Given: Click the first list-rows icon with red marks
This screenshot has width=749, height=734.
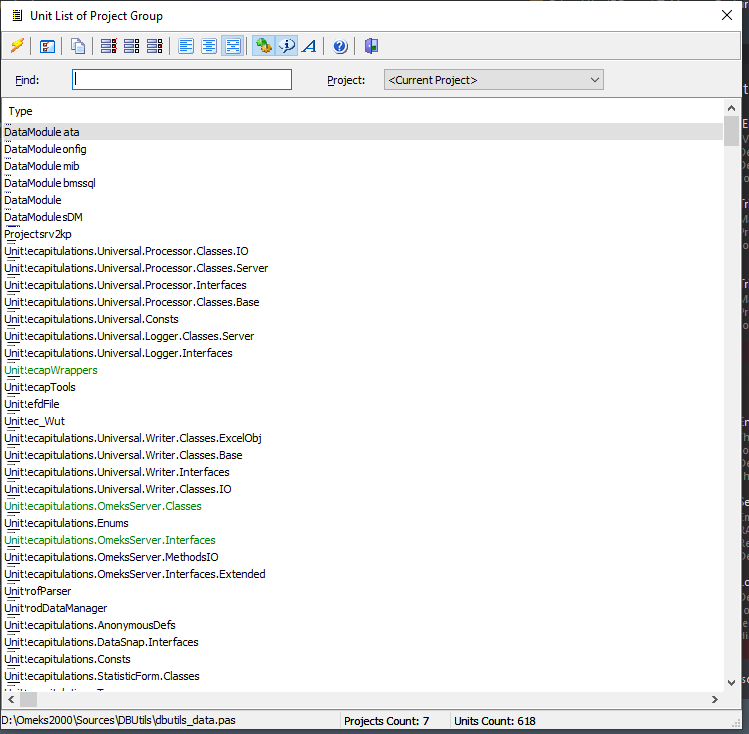Looking at the screenshot, I should click(x=109, y=46).
